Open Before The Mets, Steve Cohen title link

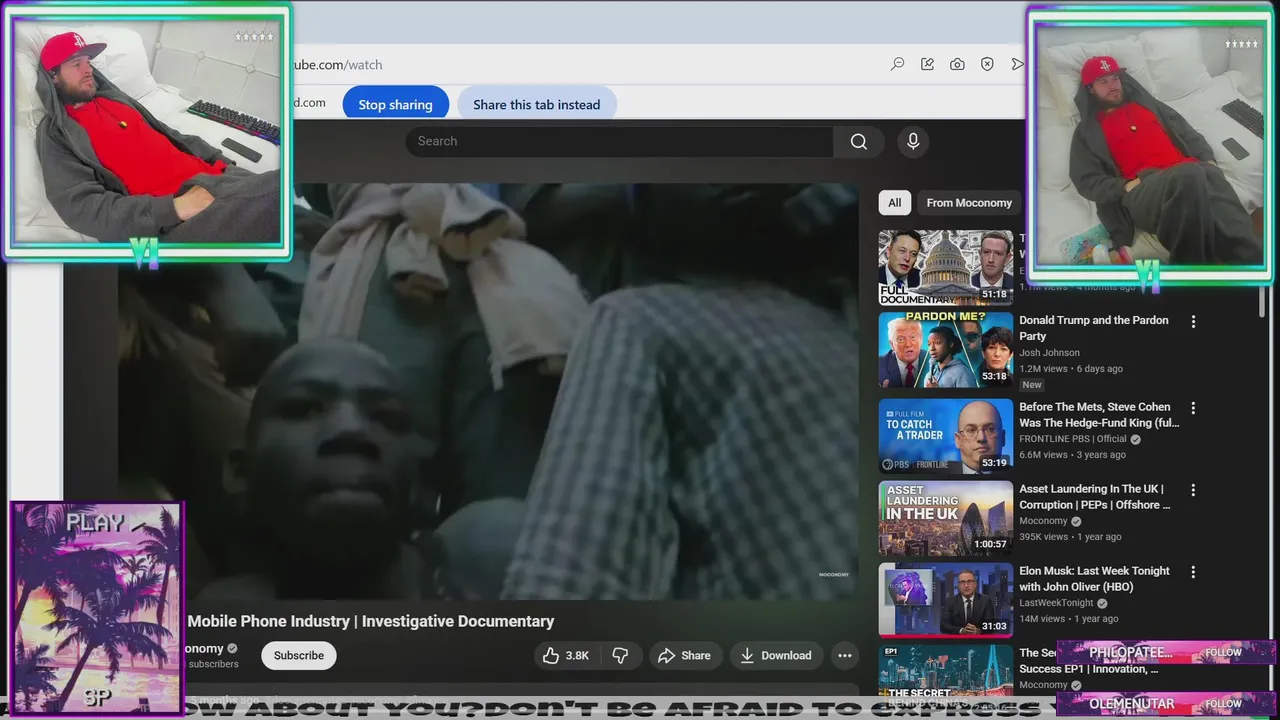point(1099,415)
